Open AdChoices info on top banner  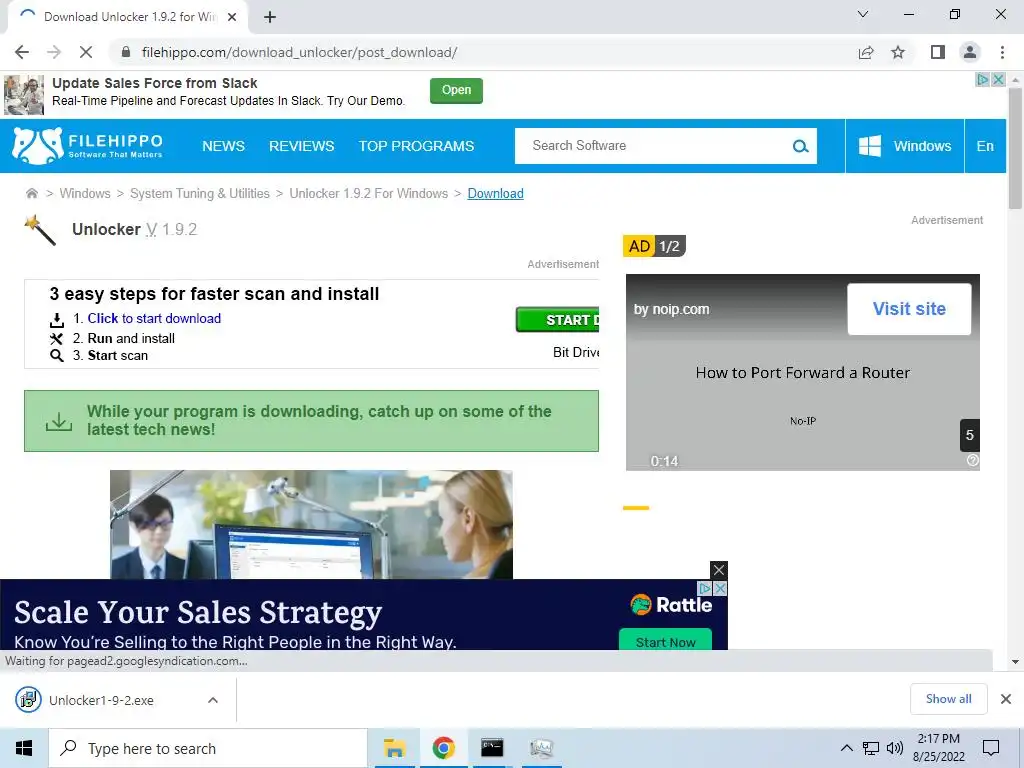pos(982,80)
